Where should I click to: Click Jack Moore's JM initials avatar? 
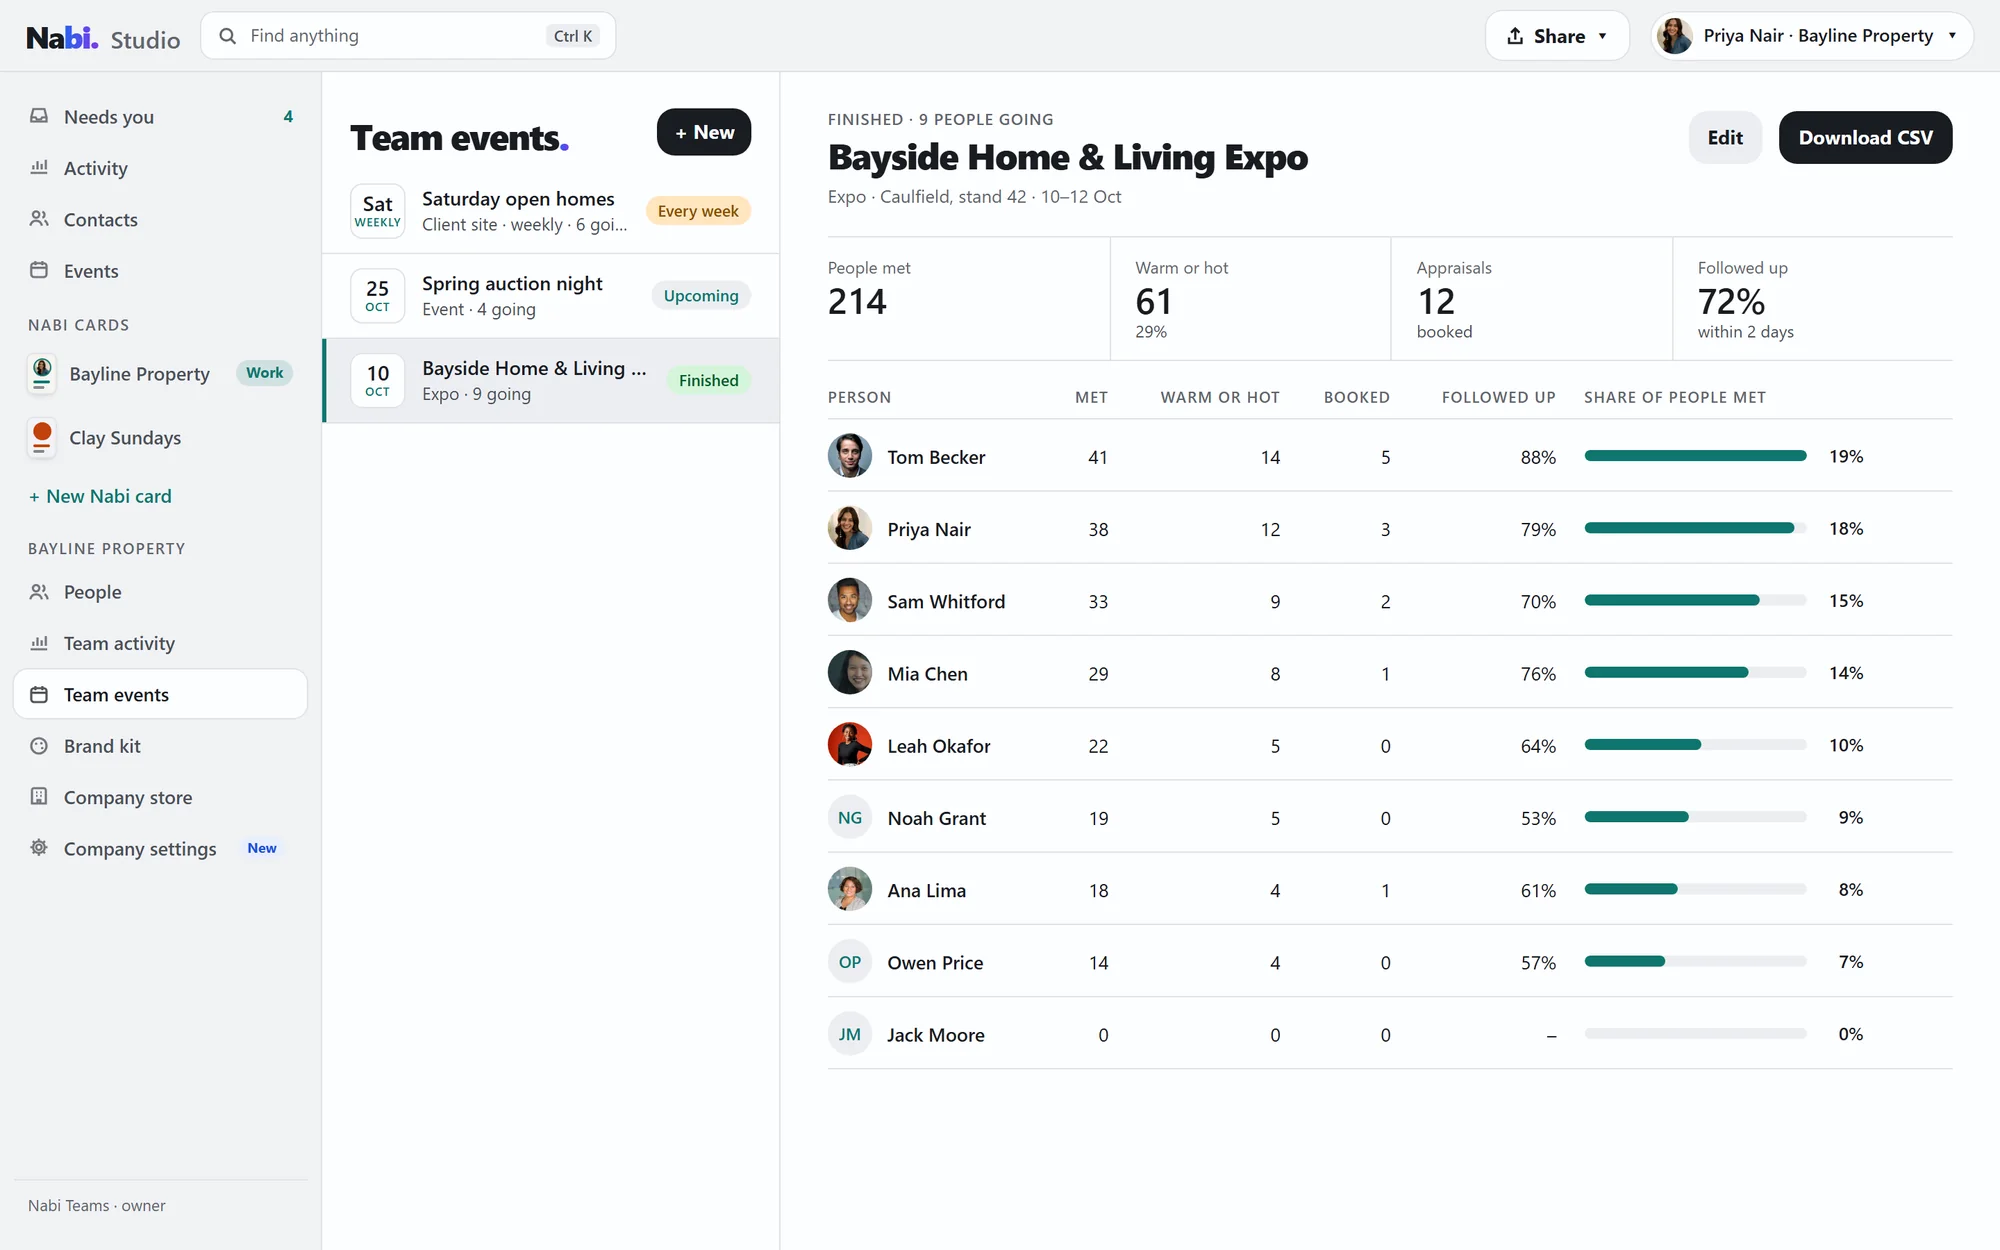(850, 1034)
